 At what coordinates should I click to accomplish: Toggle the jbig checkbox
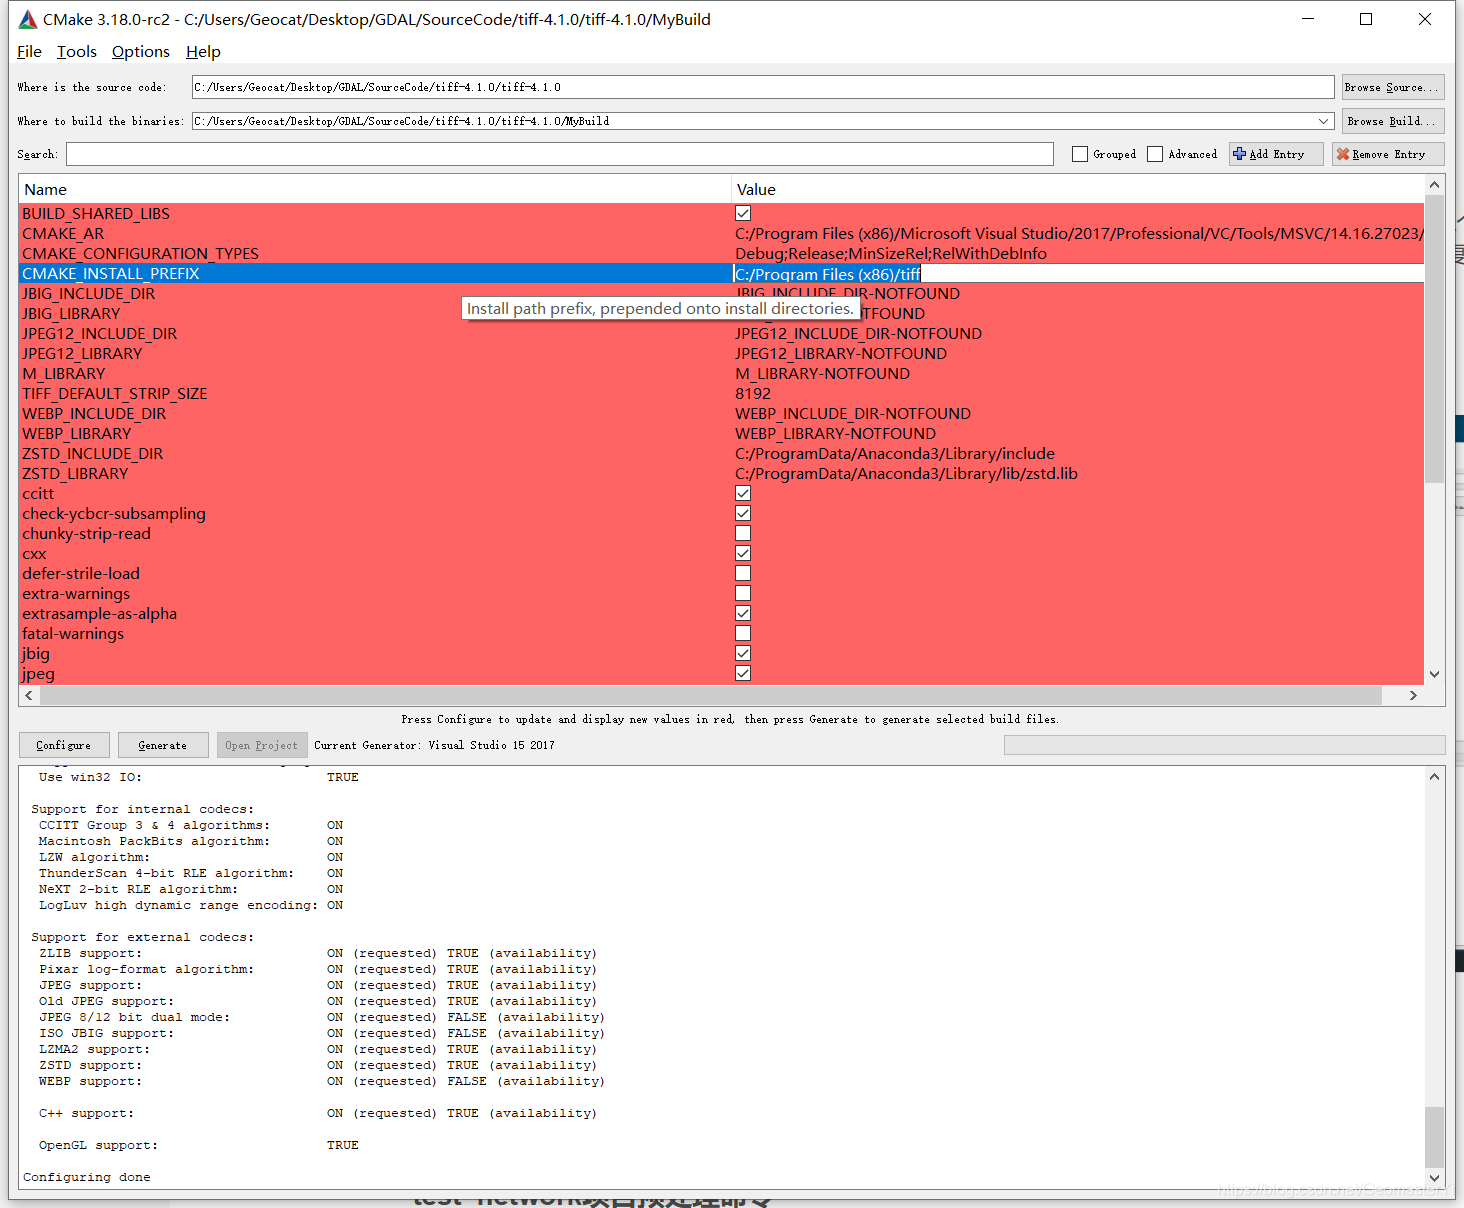743,653
